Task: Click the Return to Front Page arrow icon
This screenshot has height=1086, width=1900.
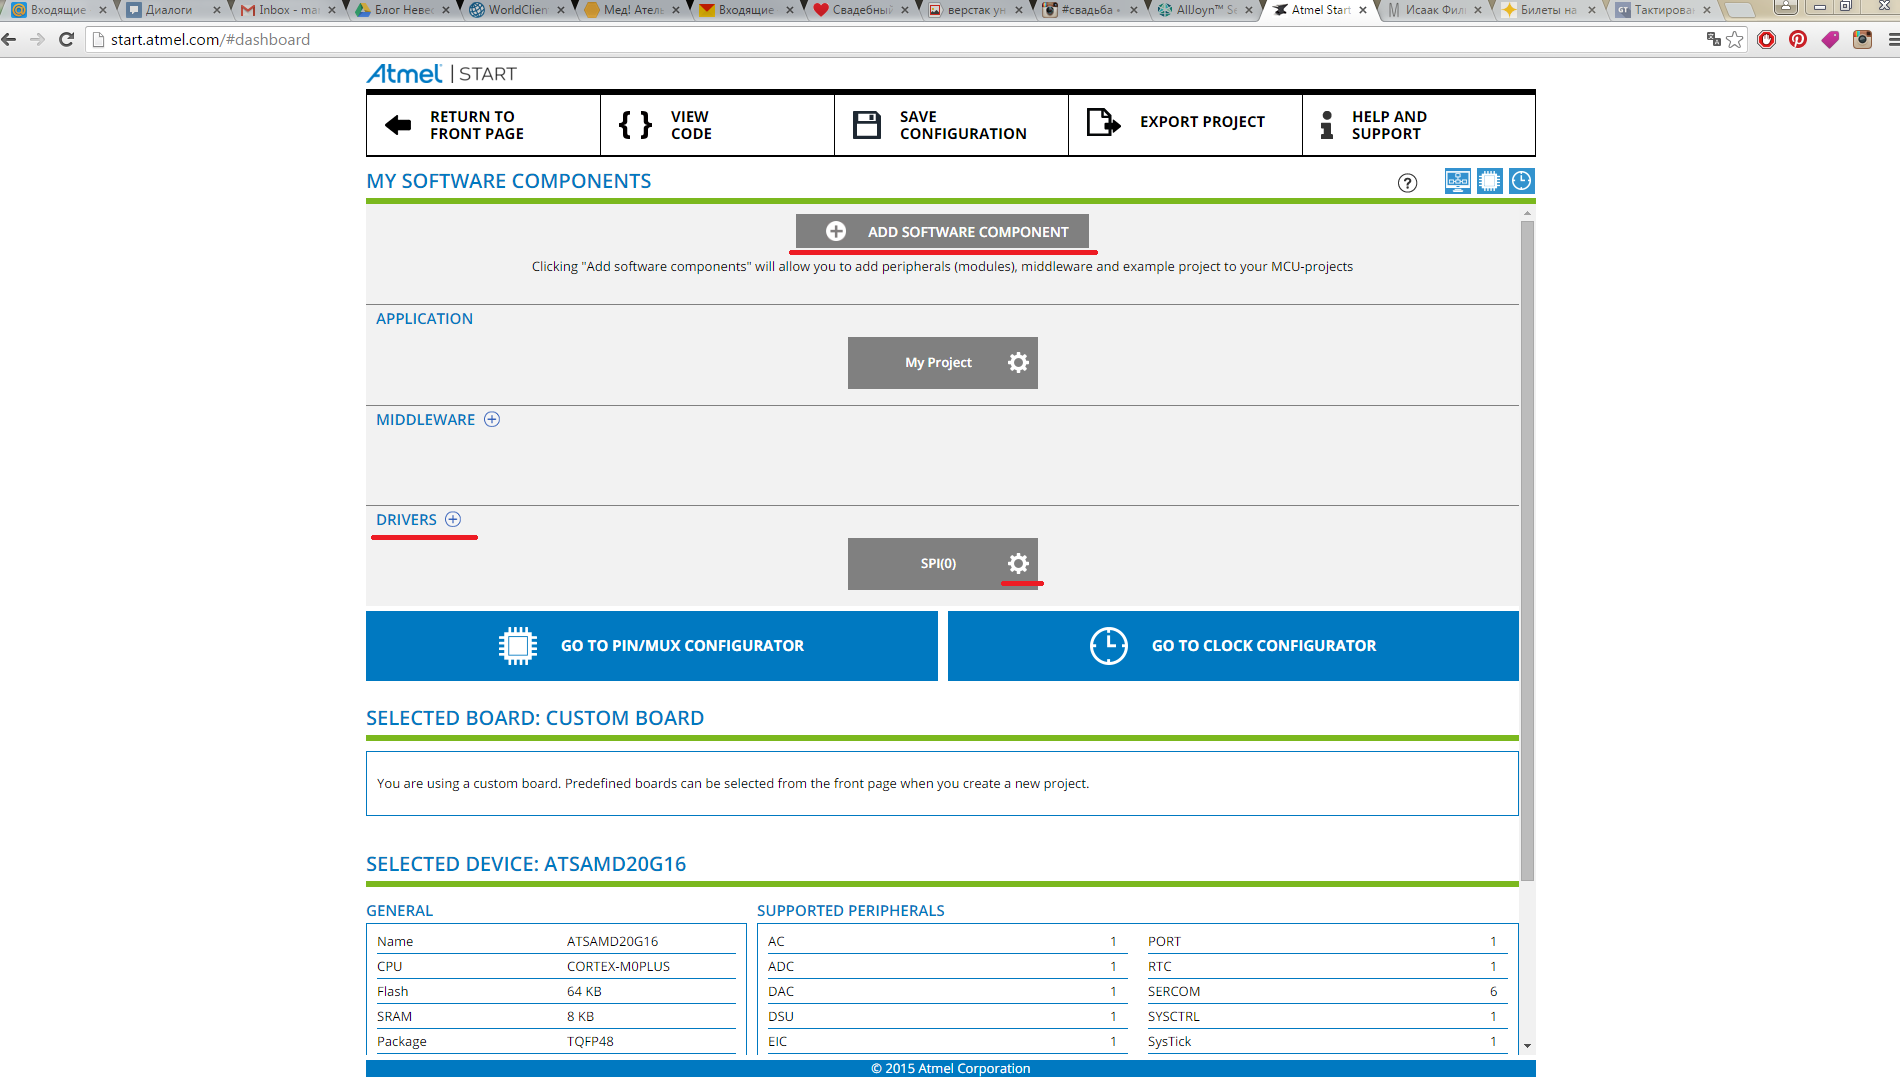Action: point(398,125)
